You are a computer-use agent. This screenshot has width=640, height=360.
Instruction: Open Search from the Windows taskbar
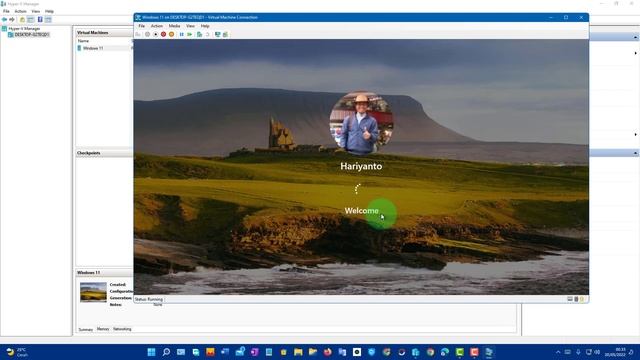pyautogui.click(x=166, y=352)
